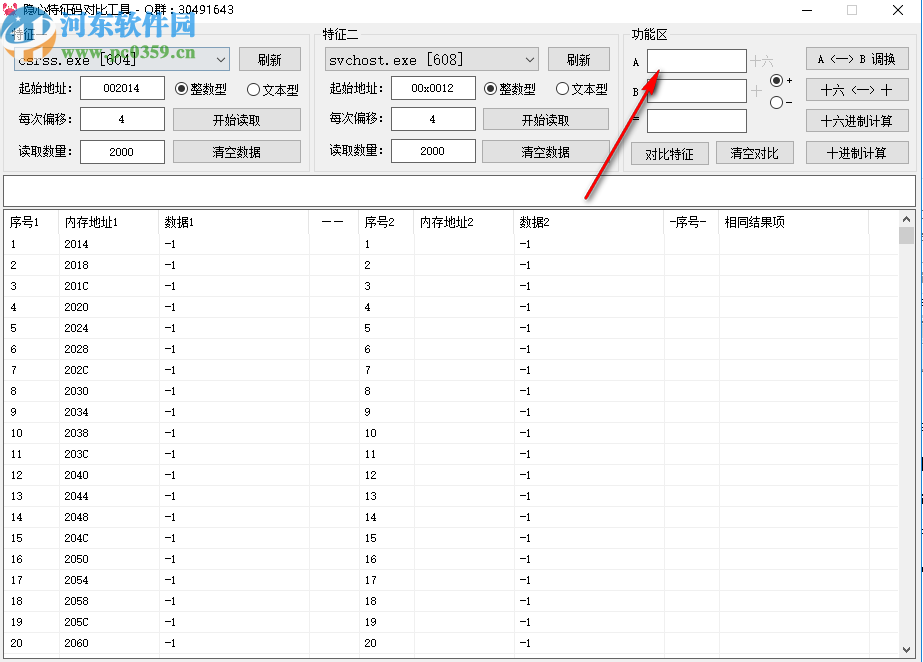Click the 十进制计算 decimal calculate button
Screen dimensions: 923x662
tap(857, 152)
